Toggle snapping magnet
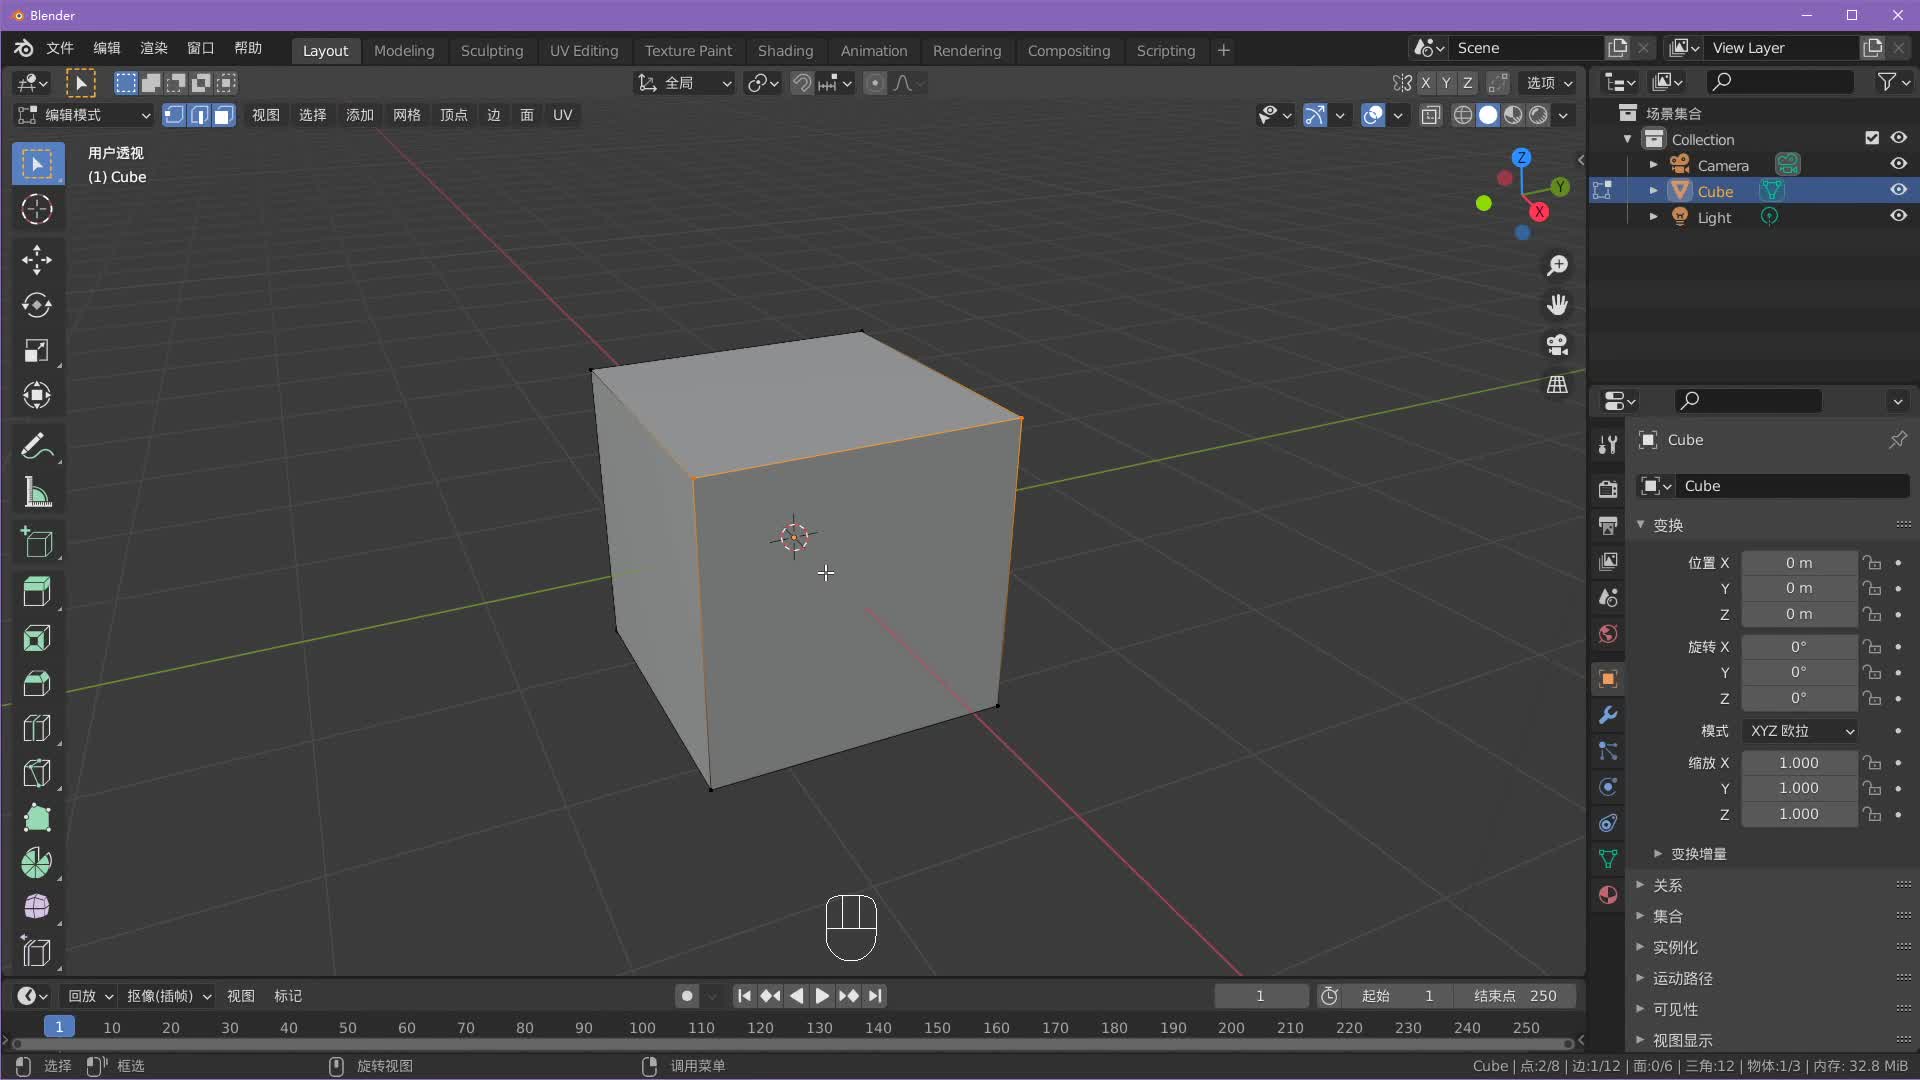 click(801, 83)
